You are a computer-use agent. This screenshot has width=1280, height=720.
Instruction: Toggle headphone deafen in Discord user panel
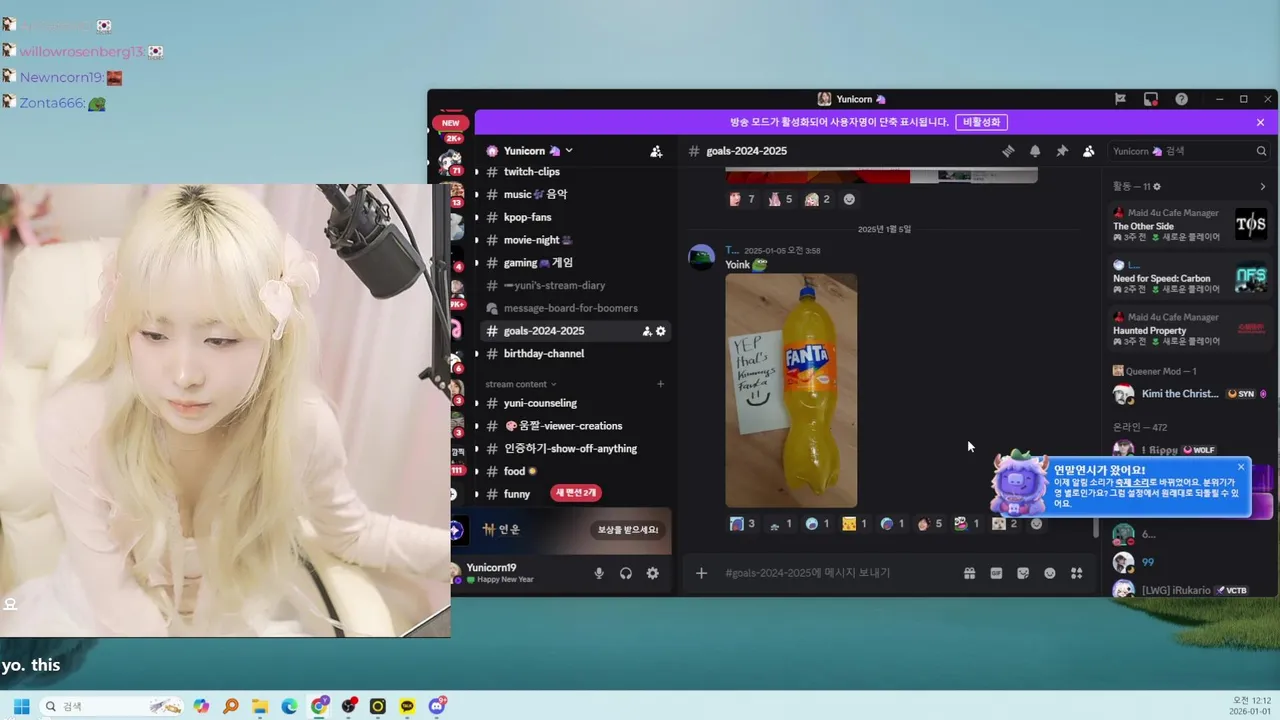pos(626,573)
